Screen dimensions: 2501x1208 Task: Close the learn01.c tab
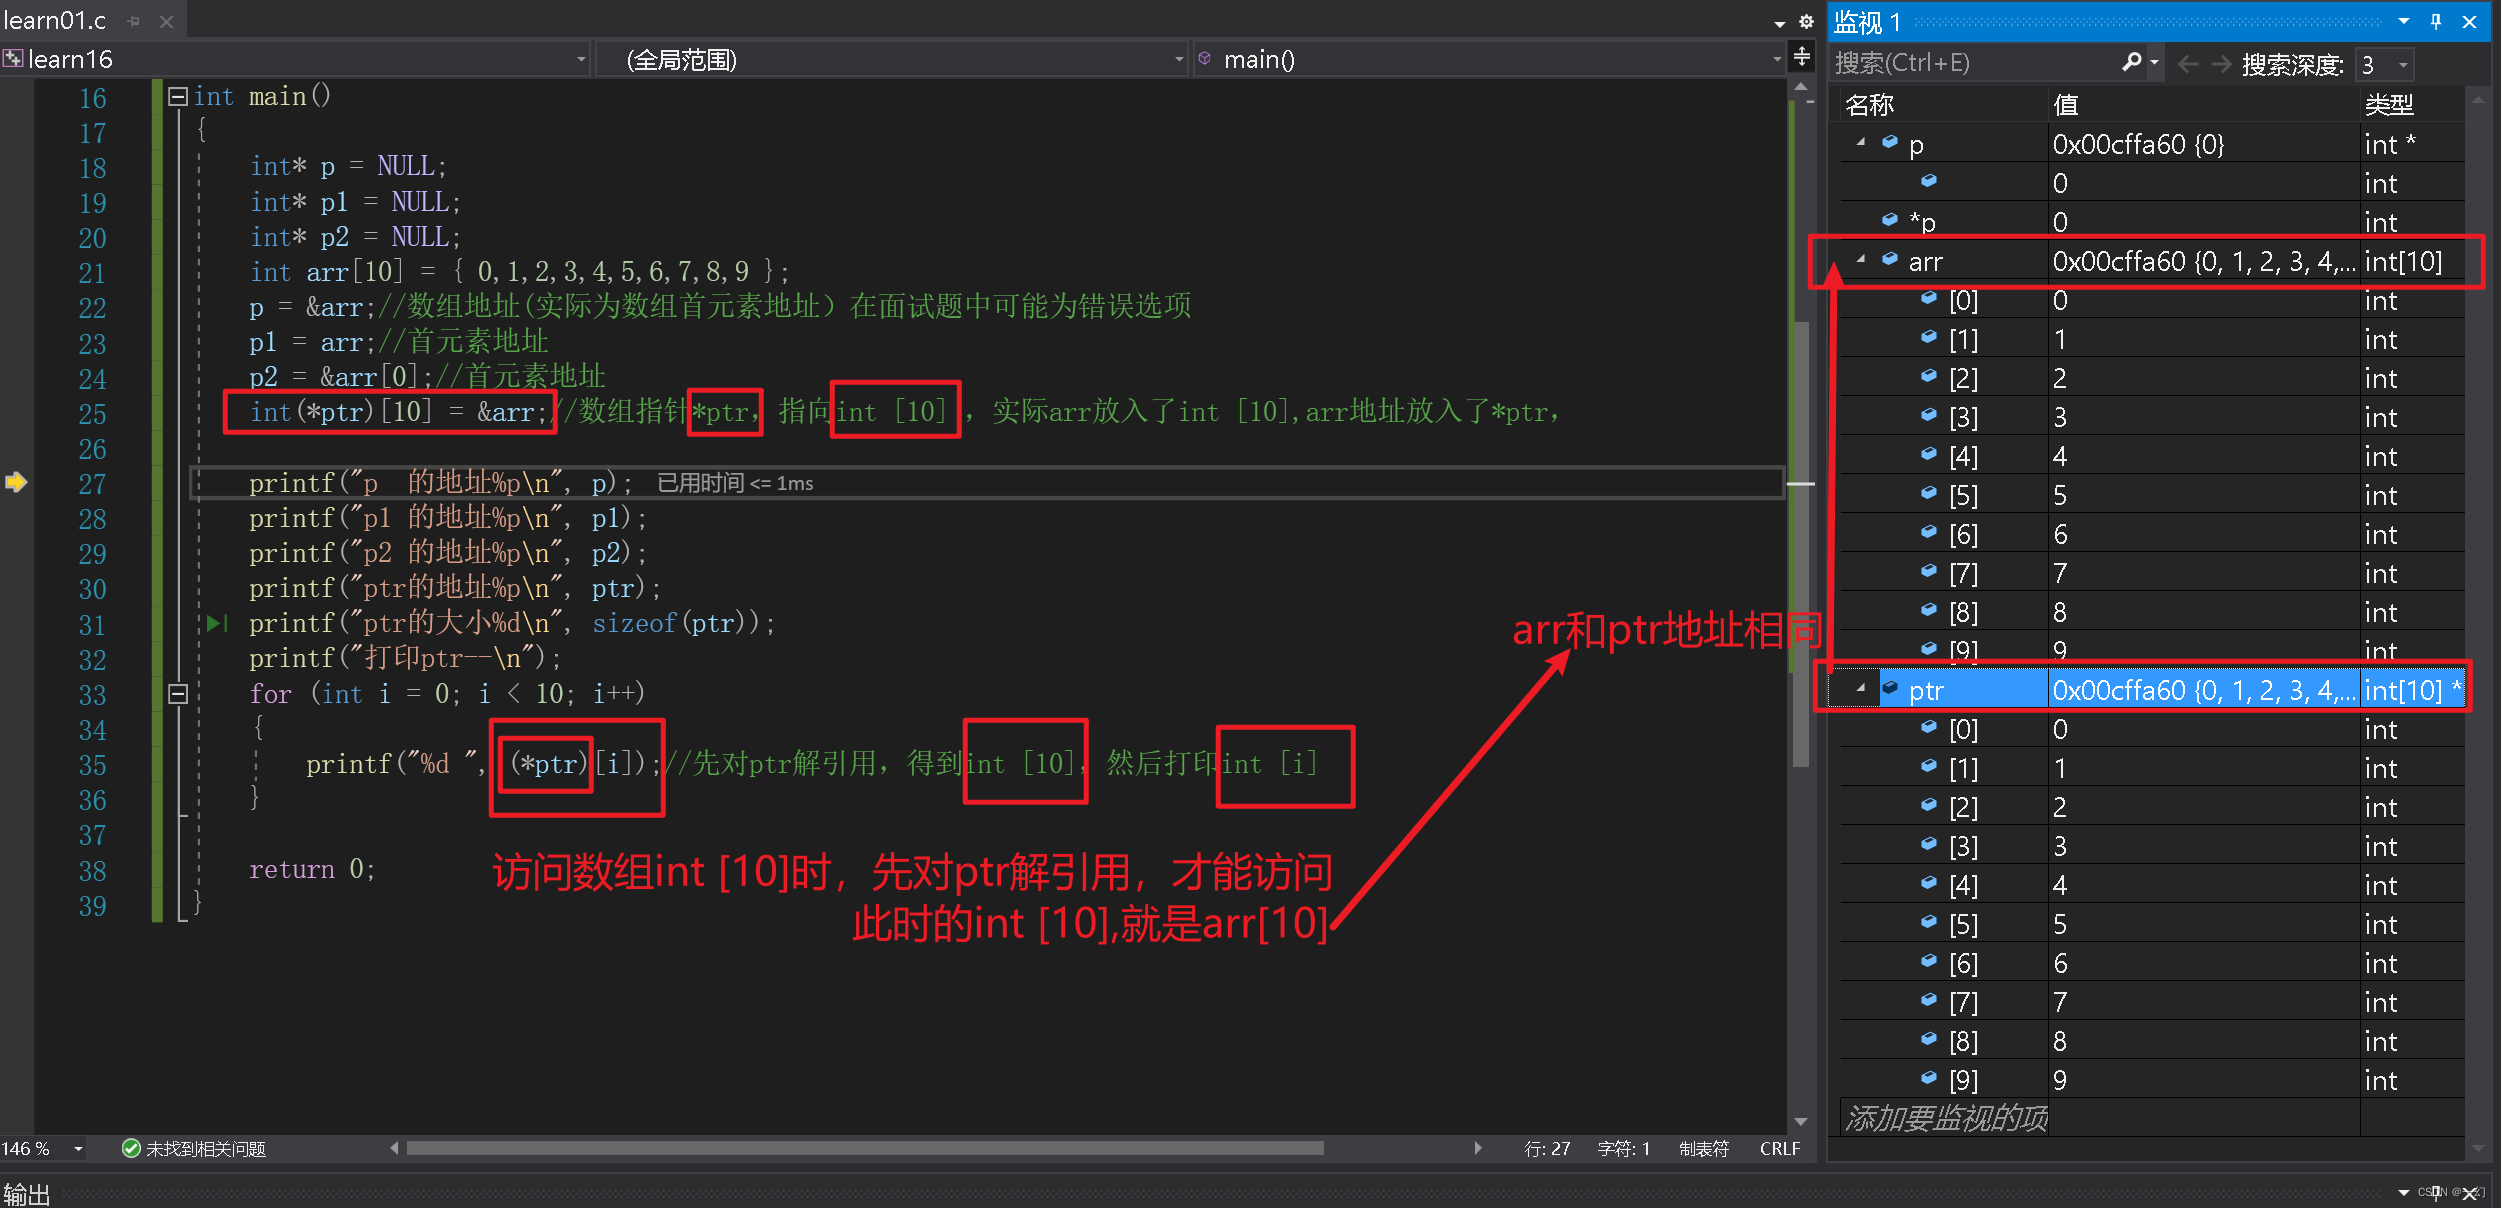click(x=167, y=21)
